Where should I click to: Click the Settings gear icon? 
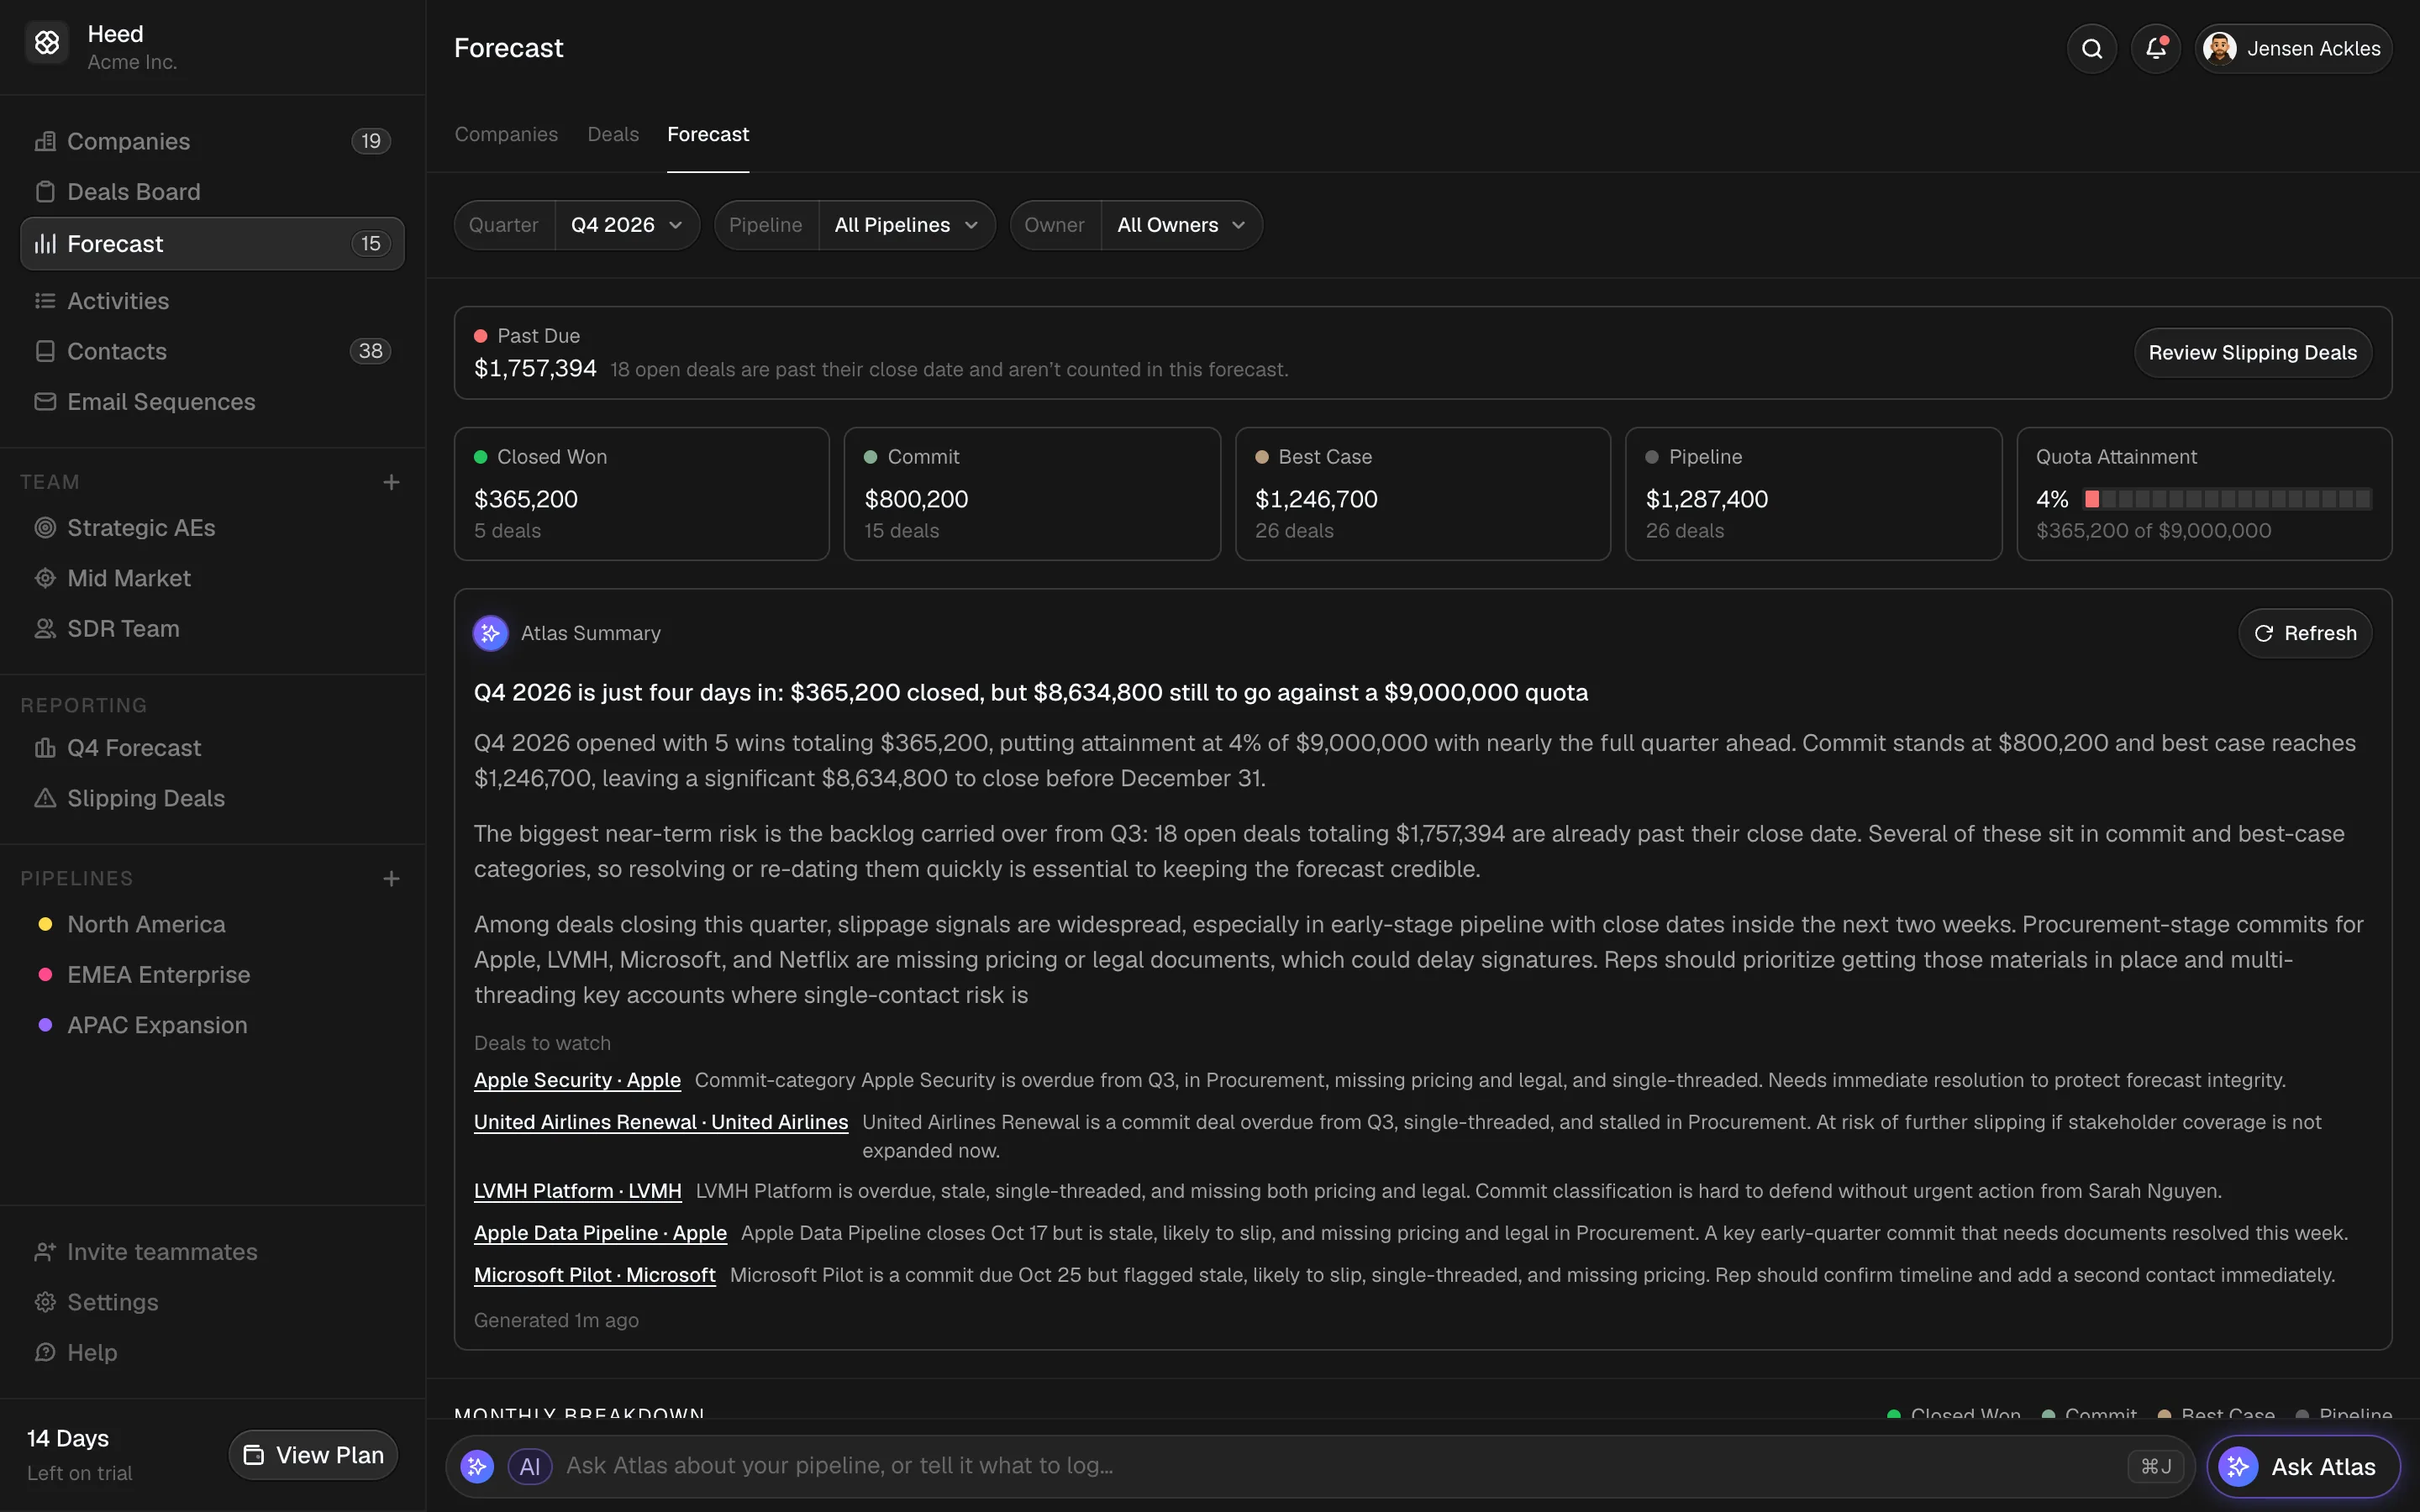coord(45,1302)
